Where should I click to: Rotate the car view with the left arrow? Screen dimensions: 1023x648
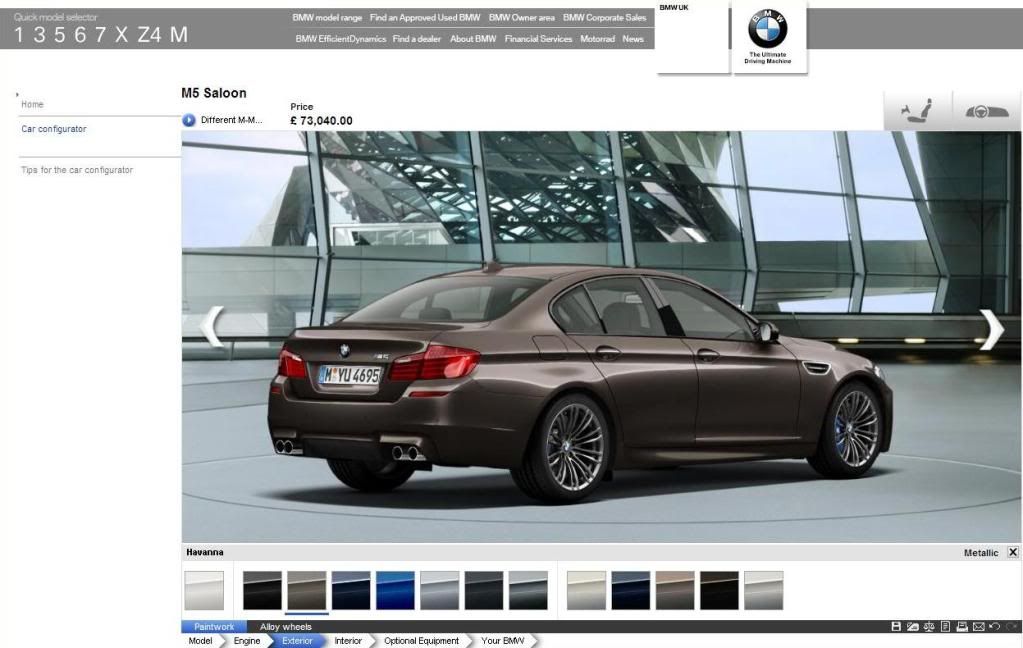(212, 328)
